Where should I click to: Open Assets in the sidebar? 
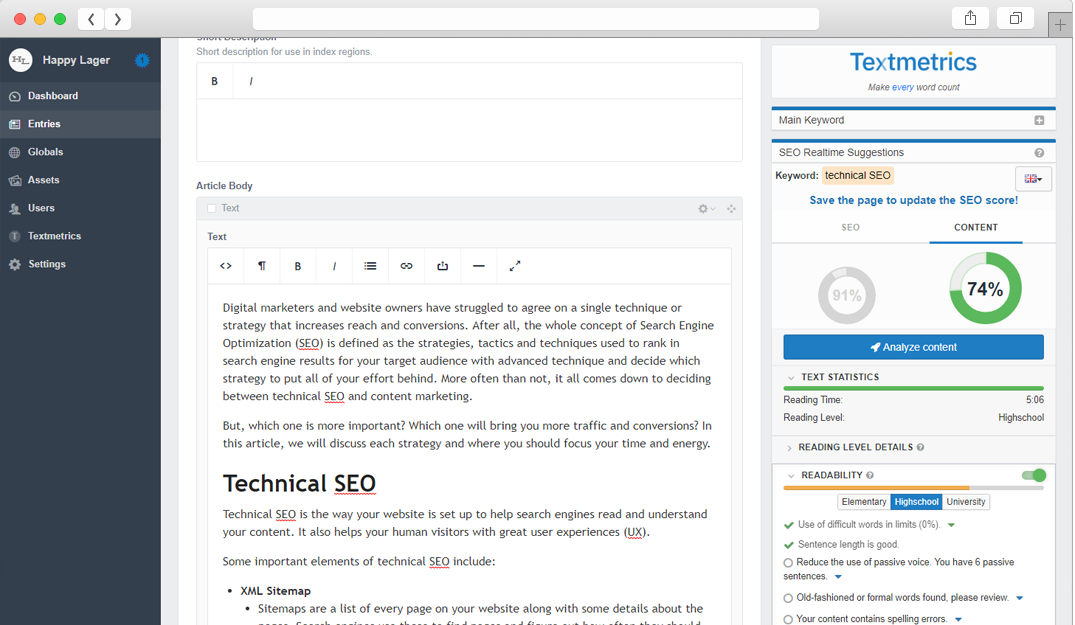[x=80, y=180]
